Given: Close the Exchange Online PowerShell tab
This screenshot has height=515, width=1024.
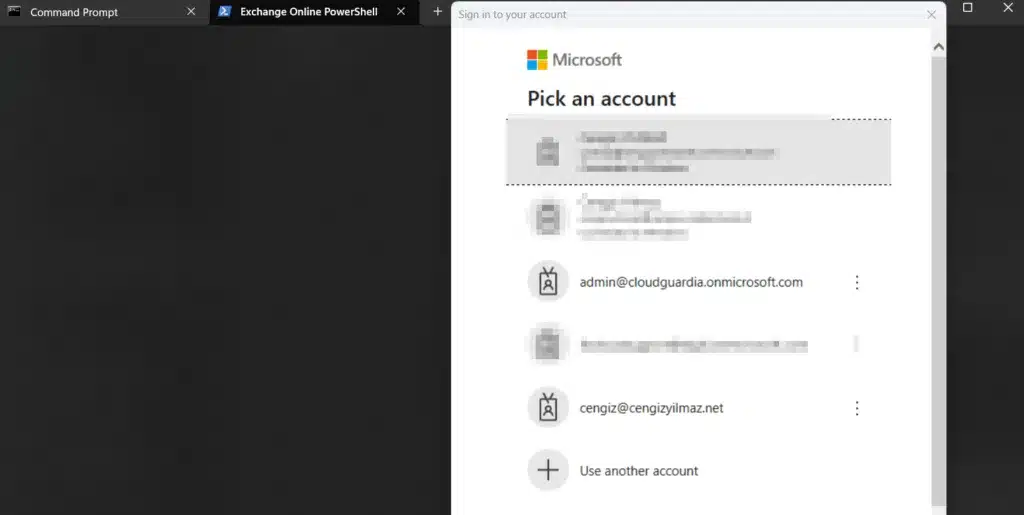Looking at the screenshot, I should click(x=401, y=12).
